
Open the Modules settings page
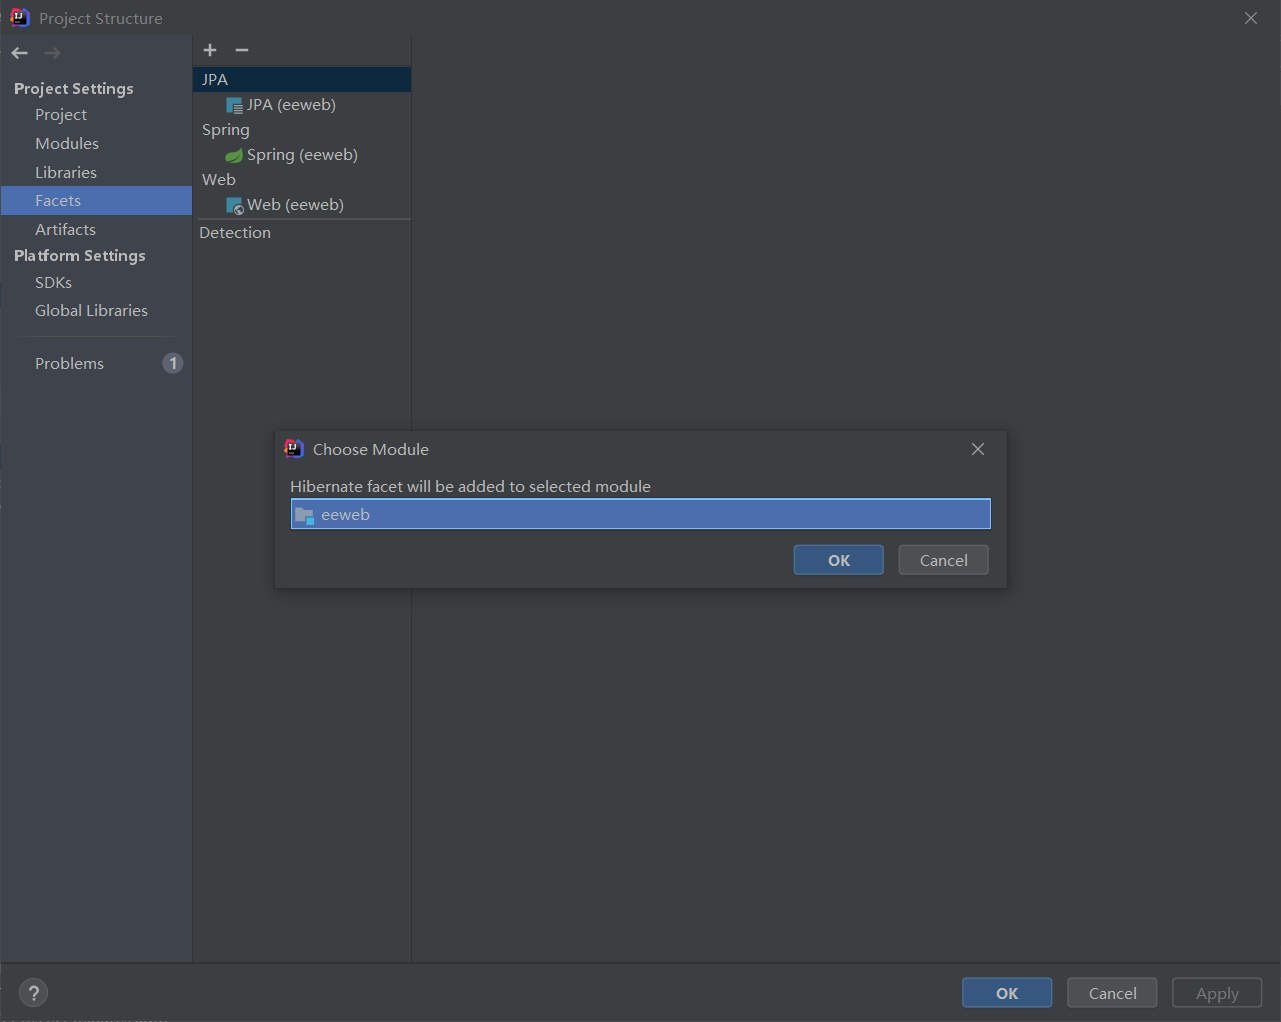(67, 144)
